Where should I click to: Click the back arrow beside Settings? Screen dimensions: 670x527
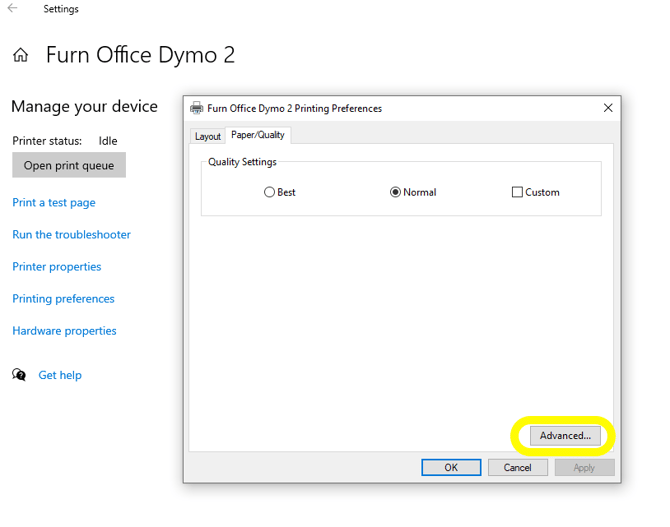pyautogui.click(x=13, y=9)
